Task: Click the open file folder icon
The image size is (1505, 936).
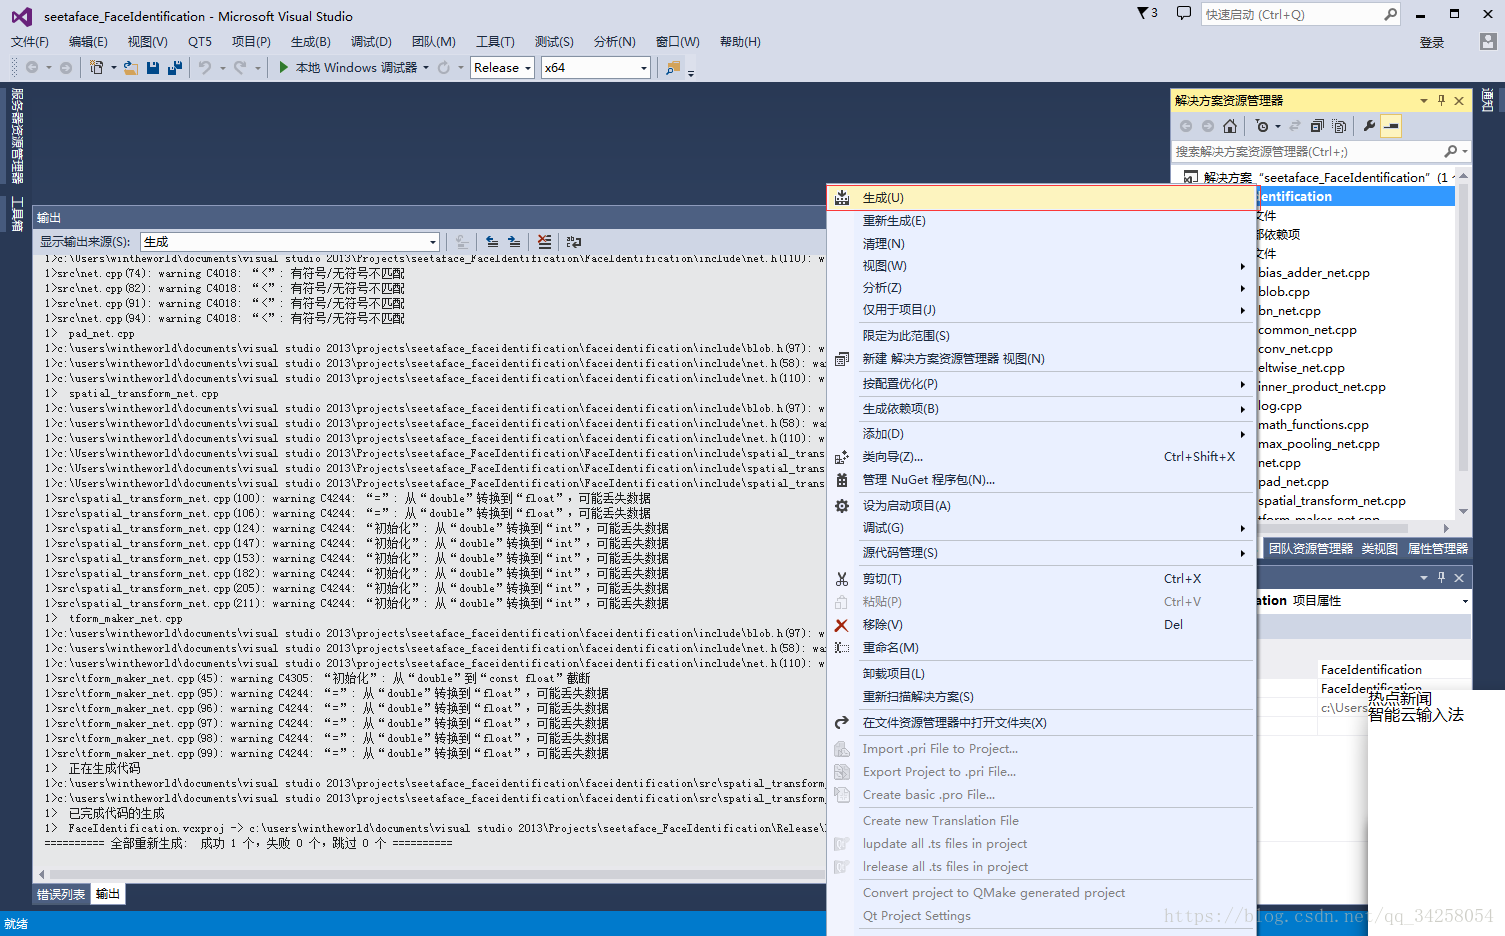Action: click(131, 67)
